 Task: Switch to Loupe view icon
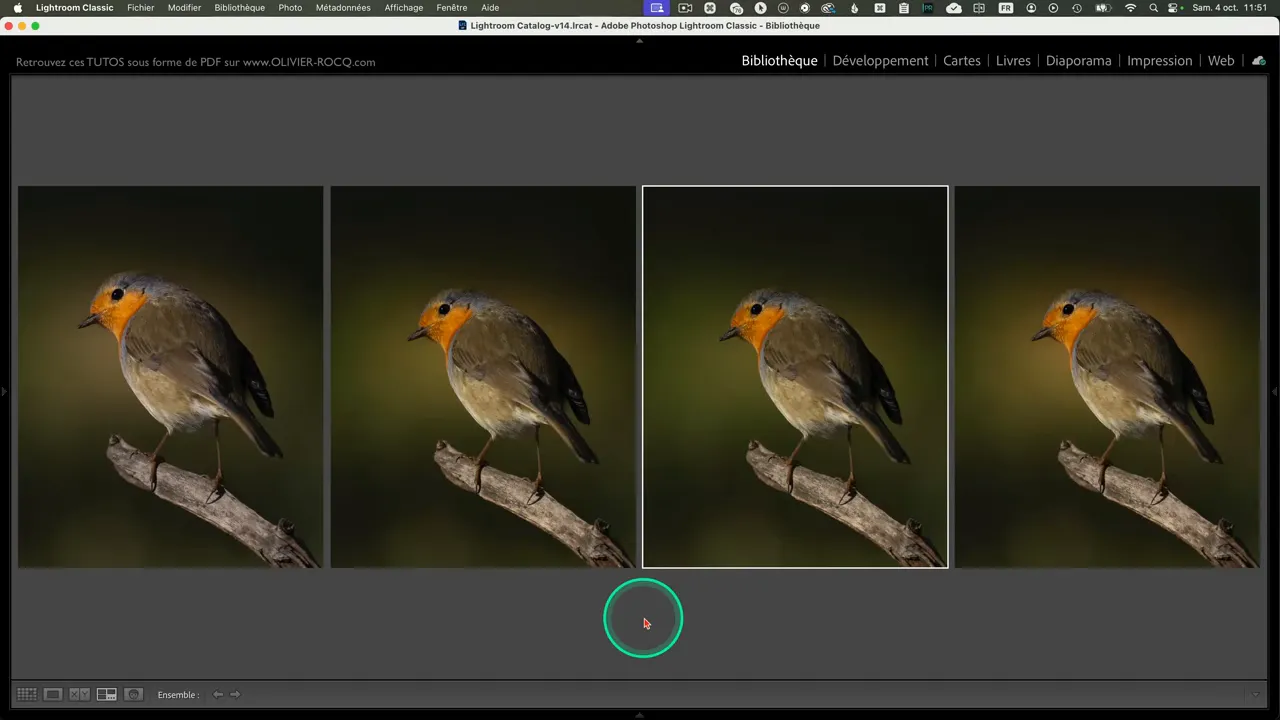[53, 694]
